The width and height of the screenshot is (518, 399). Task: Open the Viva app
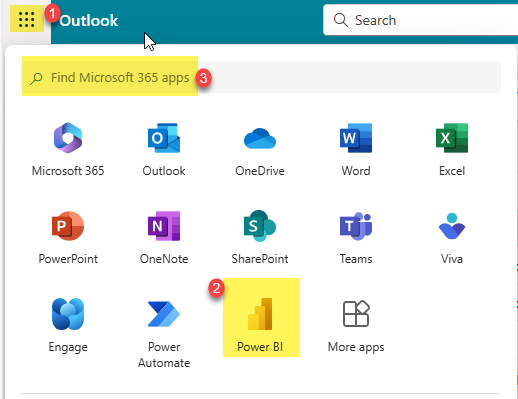pos(452,237)
